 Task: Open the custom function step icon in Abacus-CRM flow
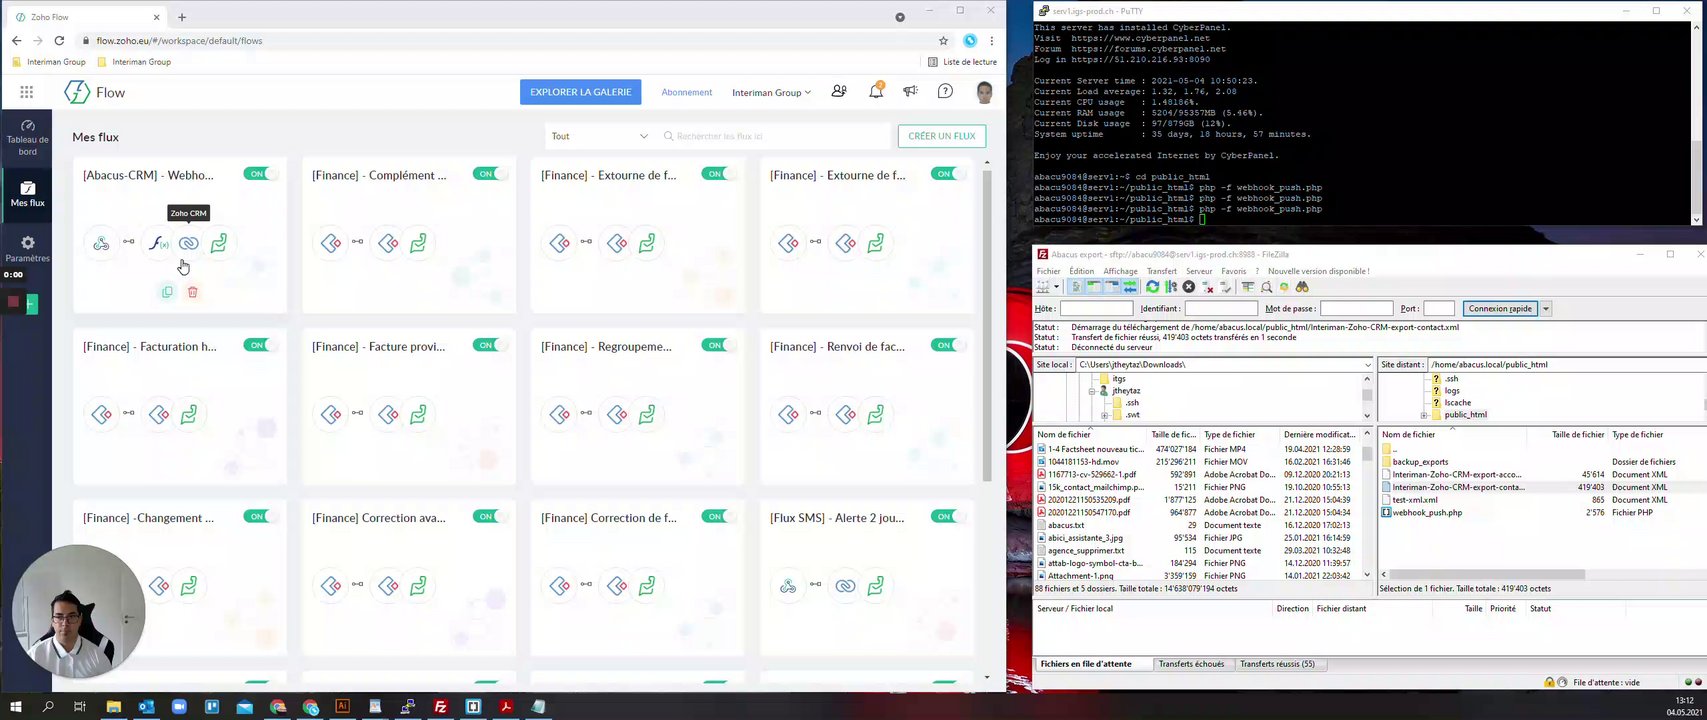click(158, 243)
